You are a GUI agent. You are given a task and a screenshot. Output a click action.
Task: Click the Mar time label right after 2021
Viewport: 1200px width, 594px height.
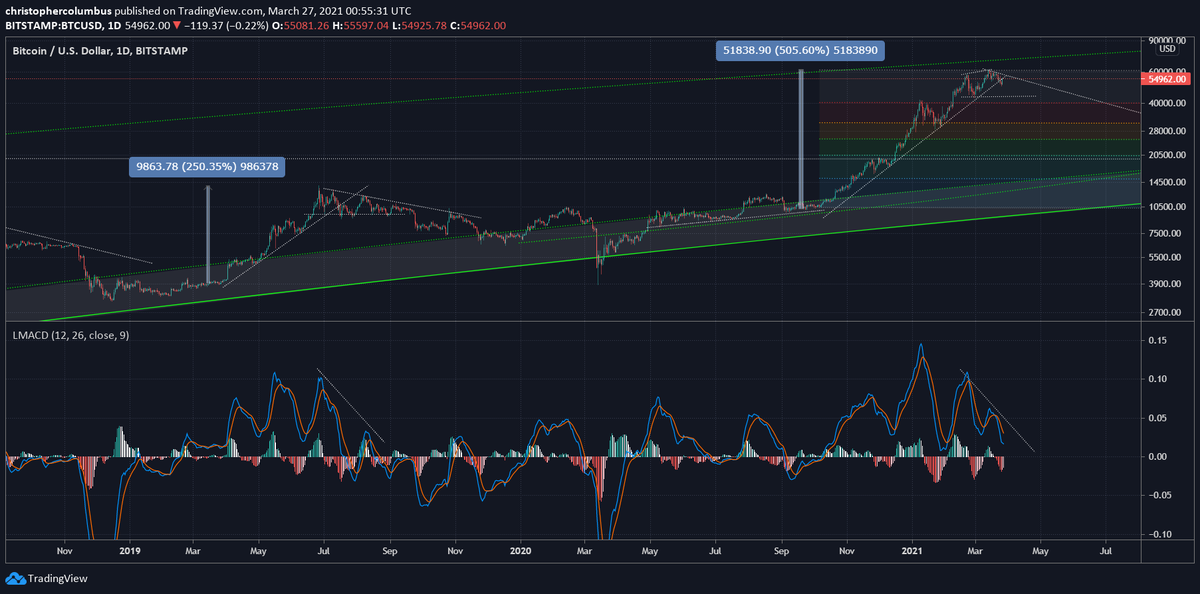point(975,550)
